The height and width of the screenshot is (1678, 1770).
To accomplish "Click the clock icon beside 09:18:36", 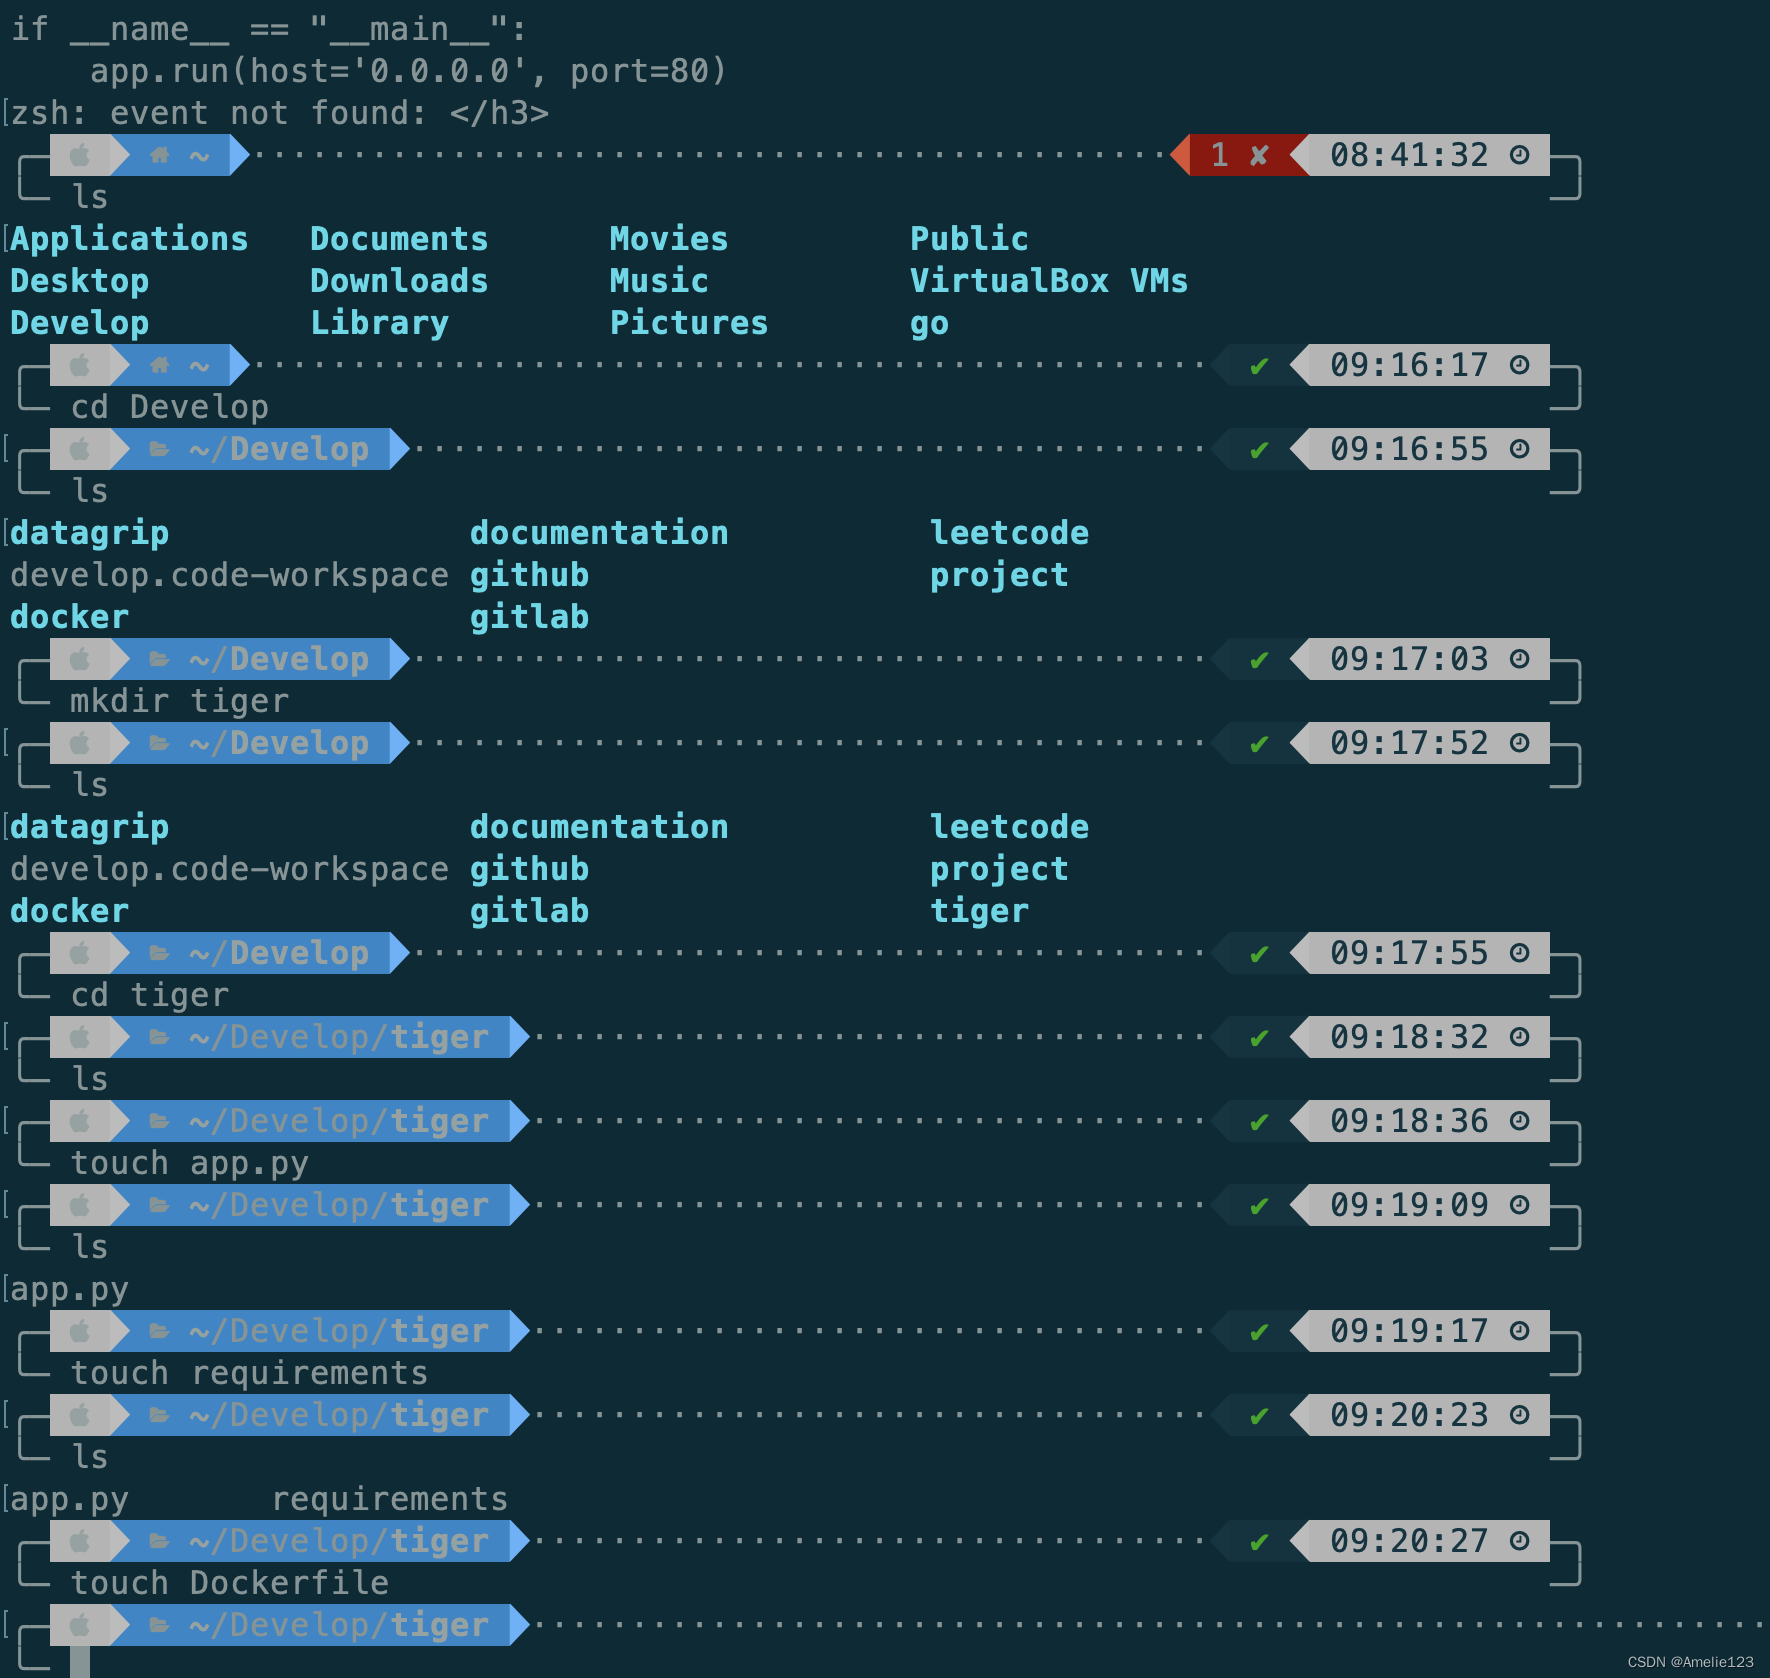I will coord(1519,1121).
